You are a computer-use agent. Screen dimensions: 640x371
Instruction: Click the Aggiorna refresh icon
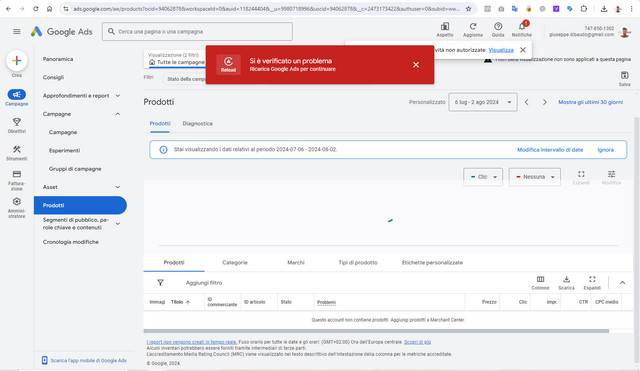point(473,27)
